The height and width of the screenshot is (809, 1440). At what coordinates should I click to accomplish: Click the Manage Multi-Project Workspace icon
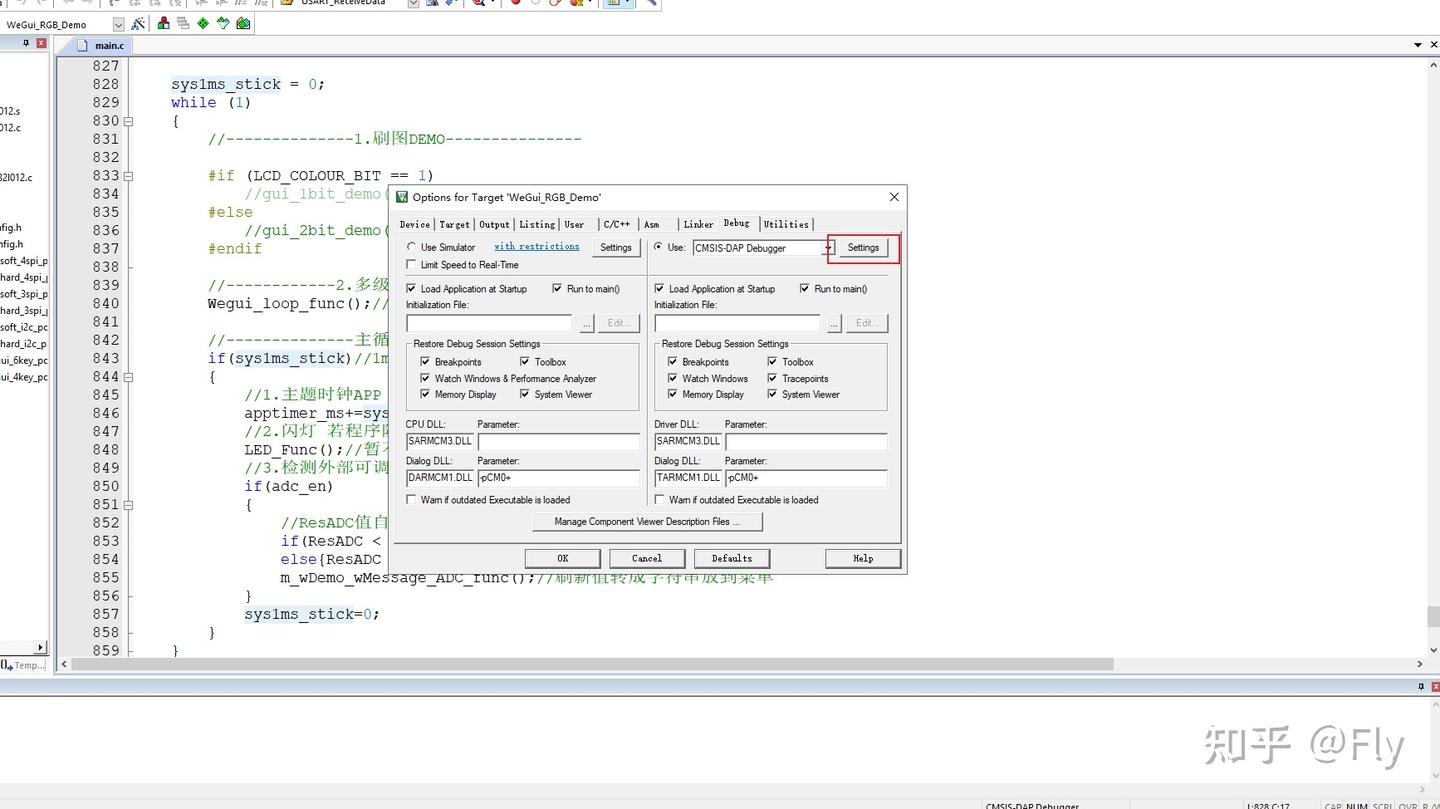(183, 24)
